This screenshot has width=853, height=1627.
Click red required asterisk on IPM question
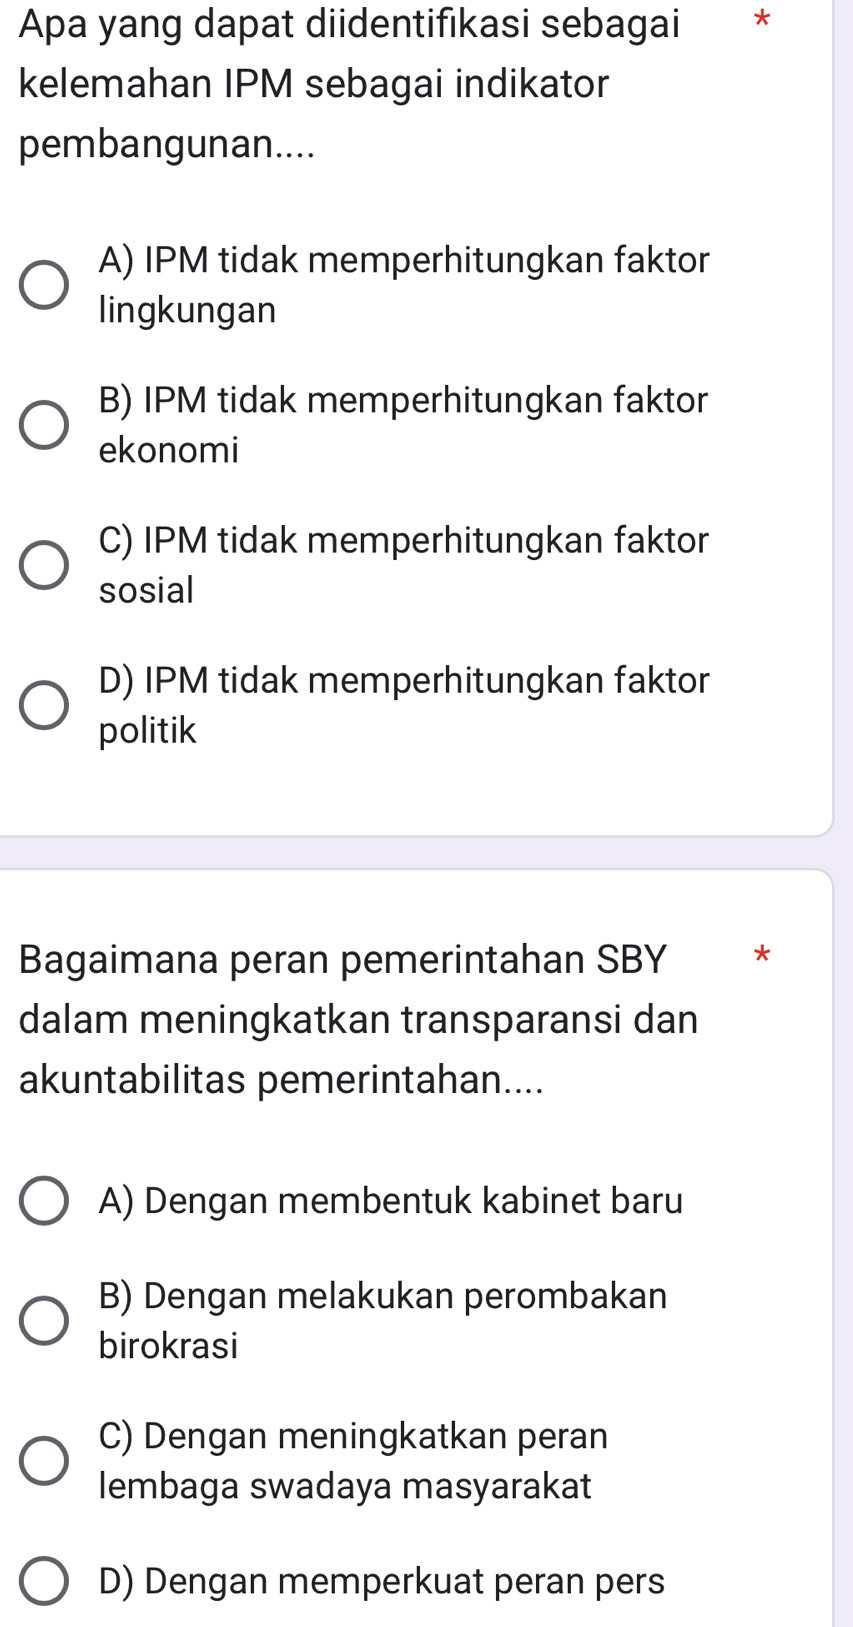762,19
